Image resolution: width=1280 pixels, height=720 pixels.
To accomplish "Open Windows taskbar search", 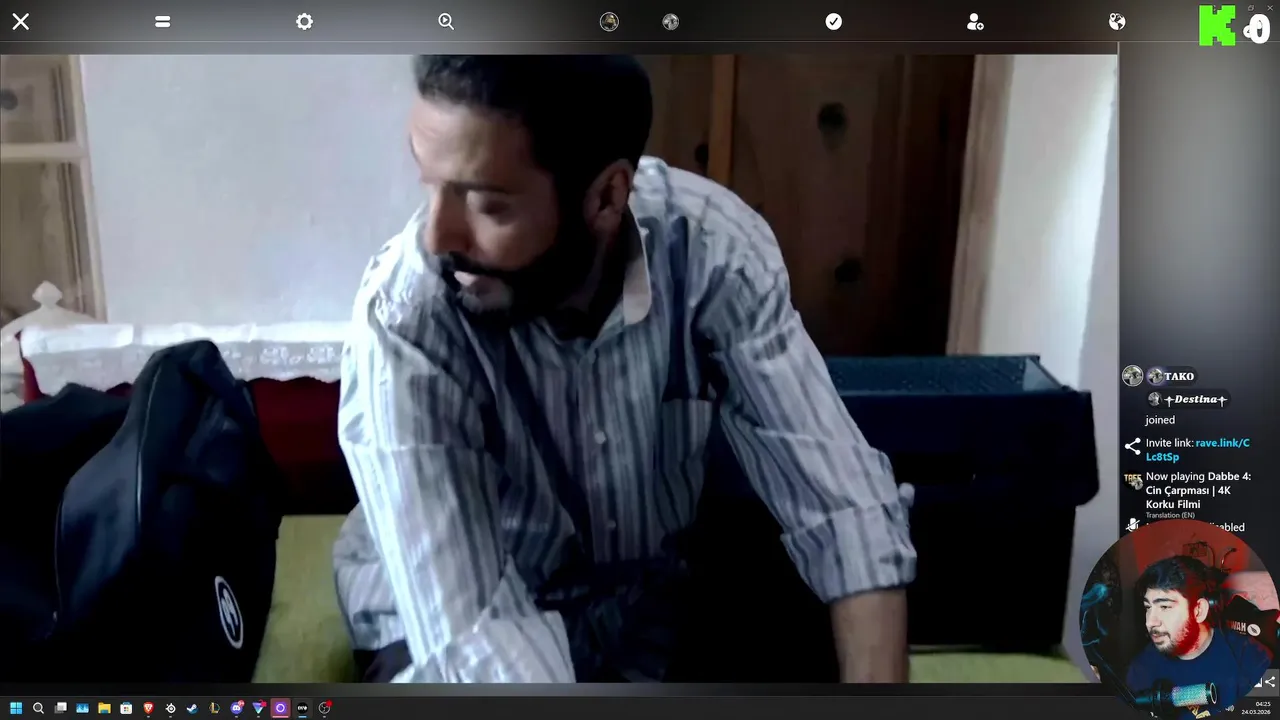I will tap(38, 708).
